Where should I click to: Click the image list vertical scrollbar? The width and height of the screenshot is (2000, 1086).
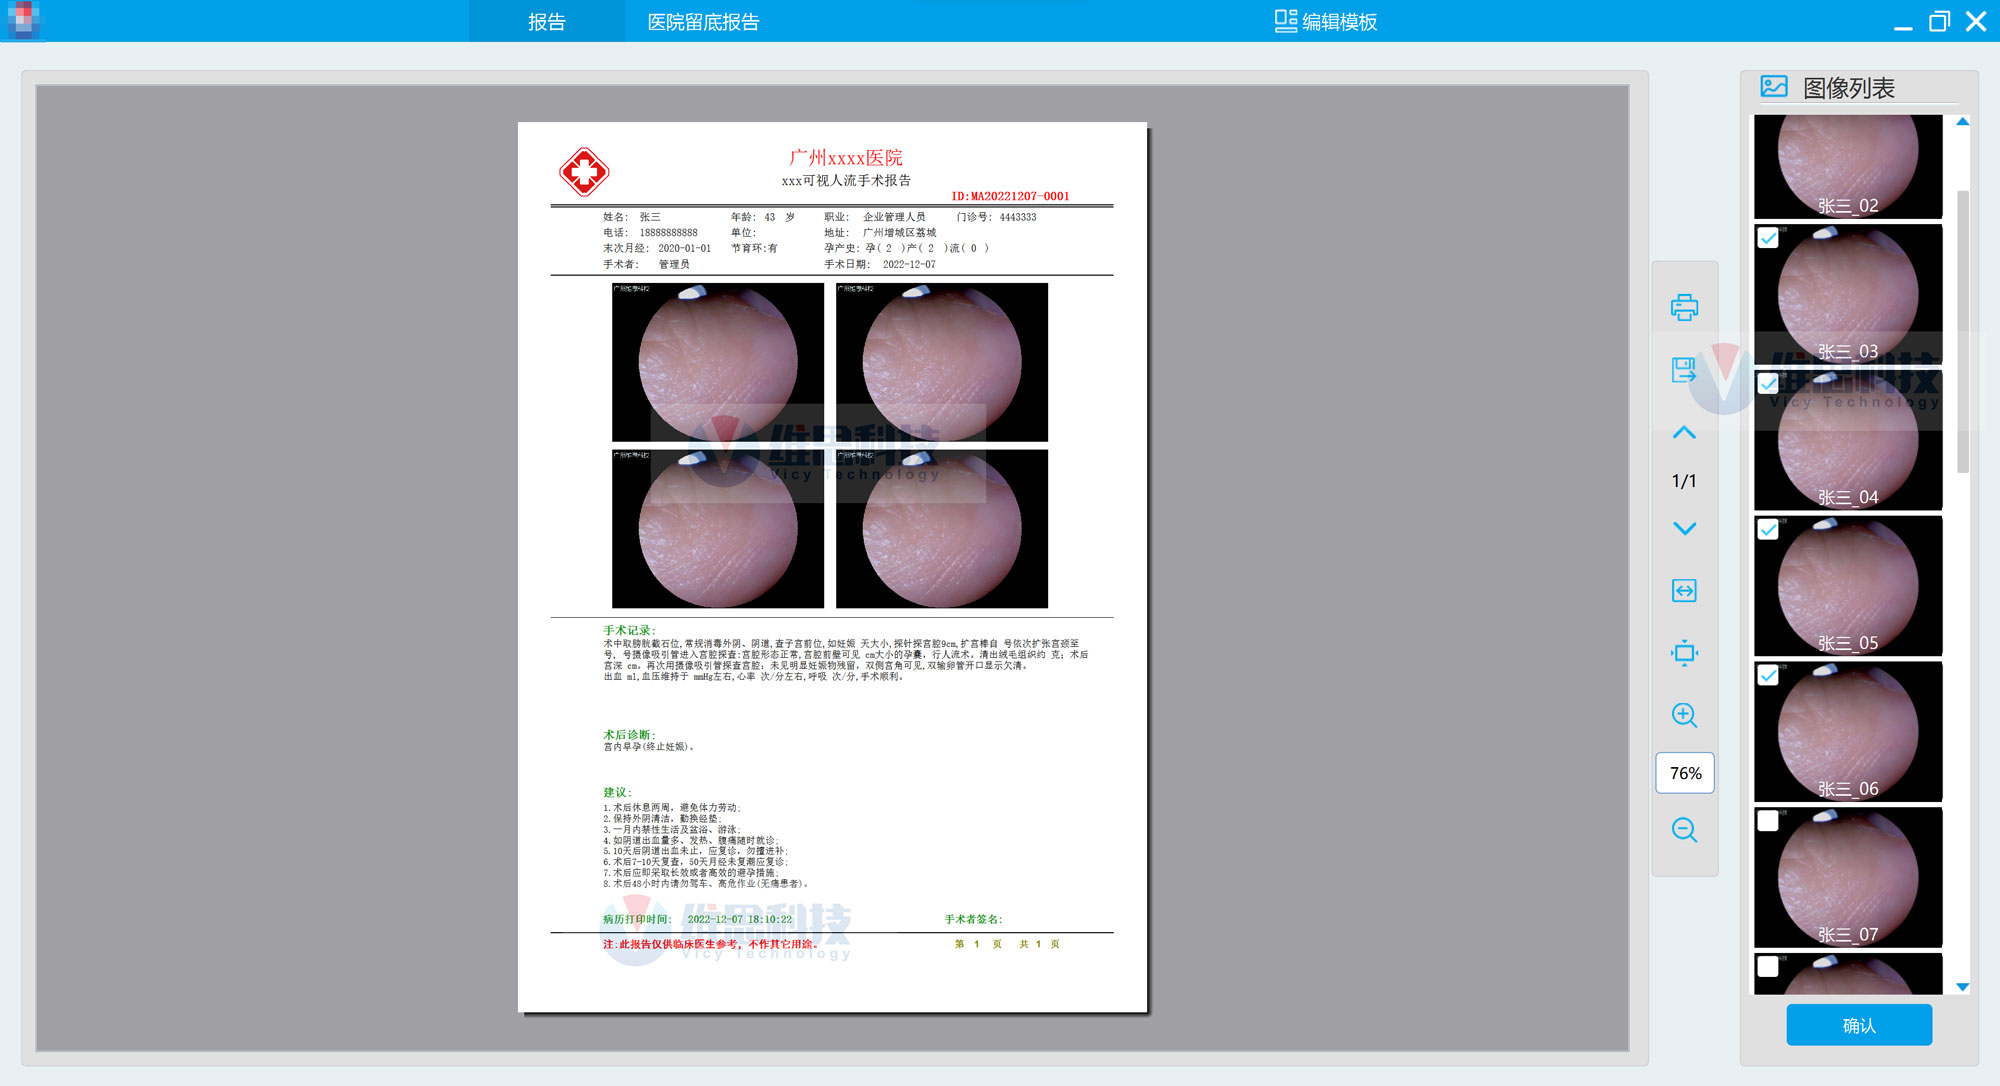pyautogui.click(x=1962, y=330)
